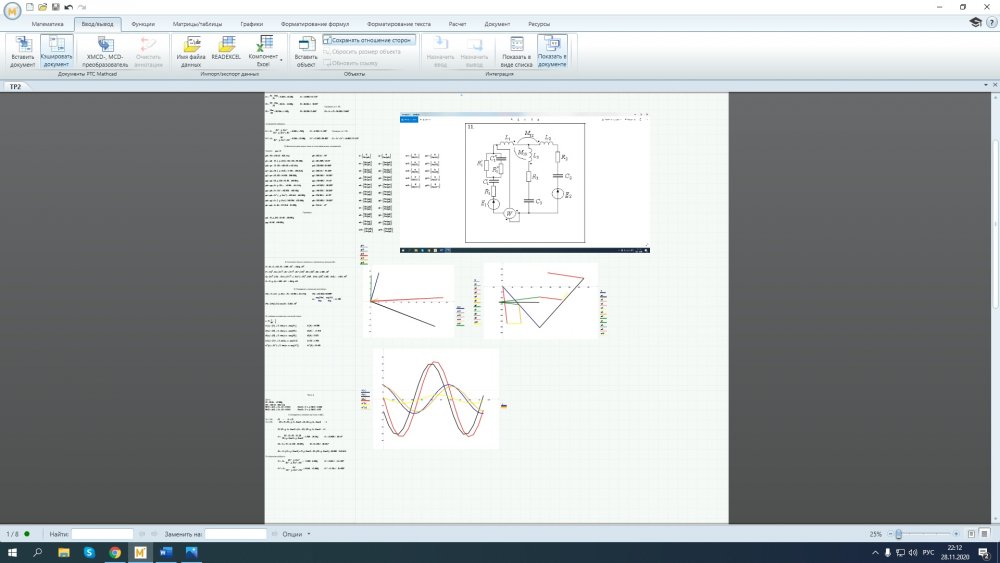Click the Найти search input field
This screenshot has height=563, width=1000.
[102, 534]
